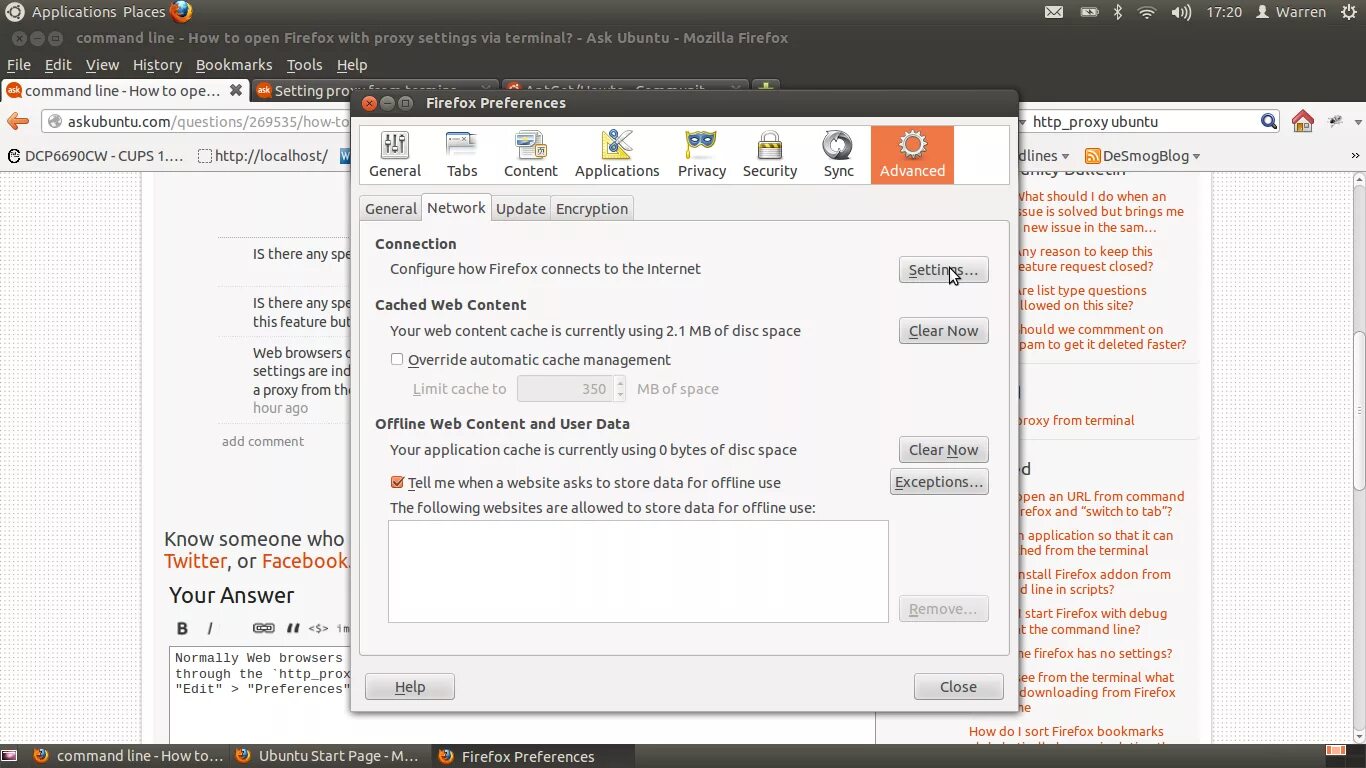Switch to the Encryption sub-tab
This screenshot has height=768, width=1366.
pos(592,208)
